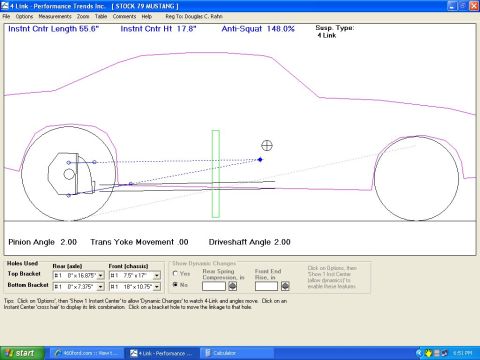Click the upper link front chassis hole

pyautogui.click(x=94, y=162)
